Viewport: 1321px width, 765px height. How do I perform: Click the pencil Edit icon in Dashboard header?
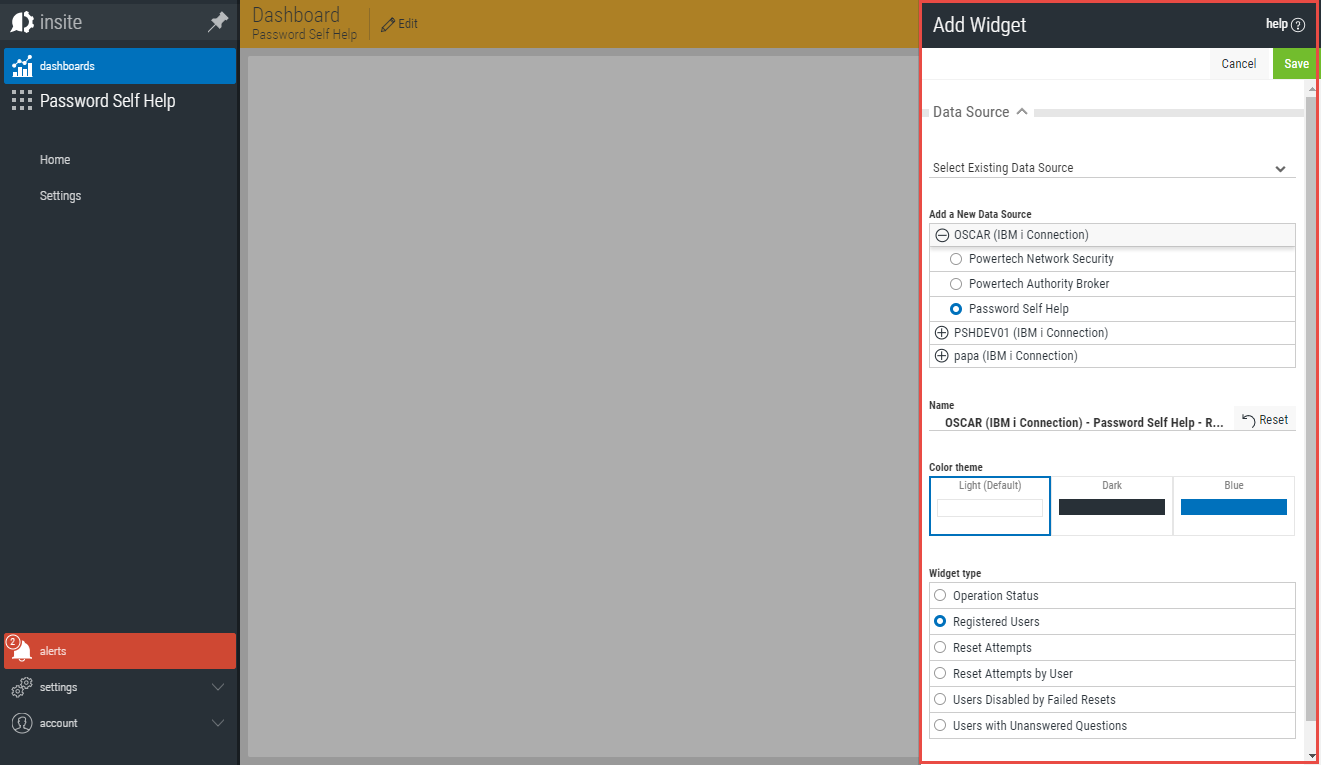click(x=388, y=24)
